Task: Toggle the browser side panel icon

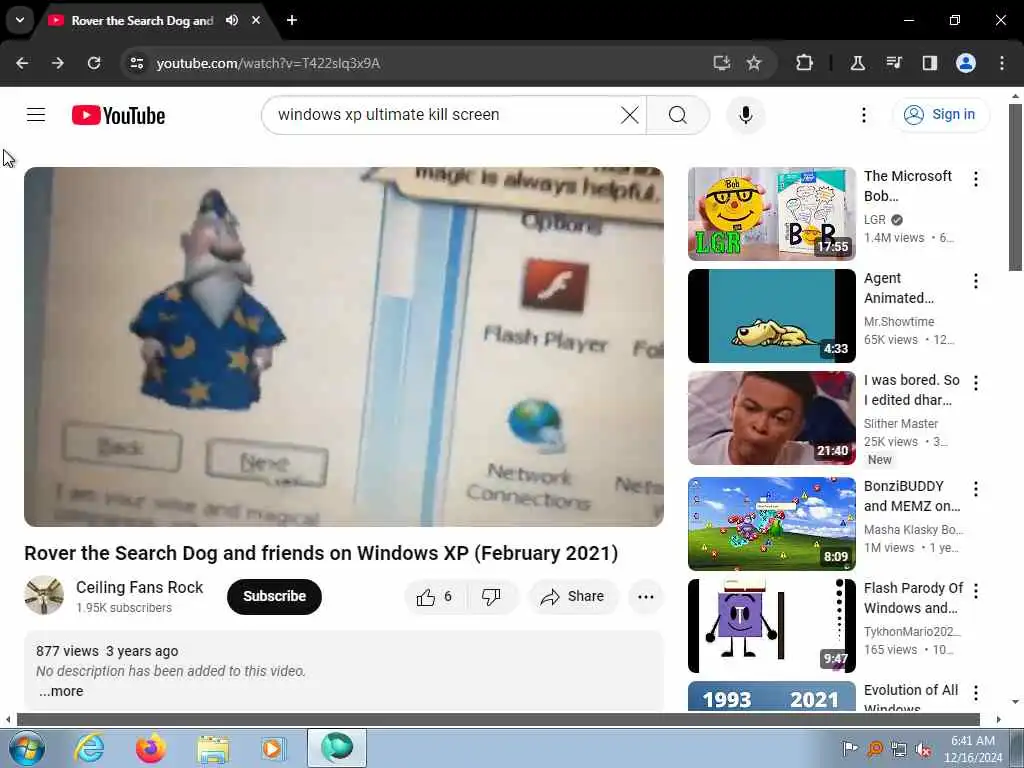Action: 929,63
